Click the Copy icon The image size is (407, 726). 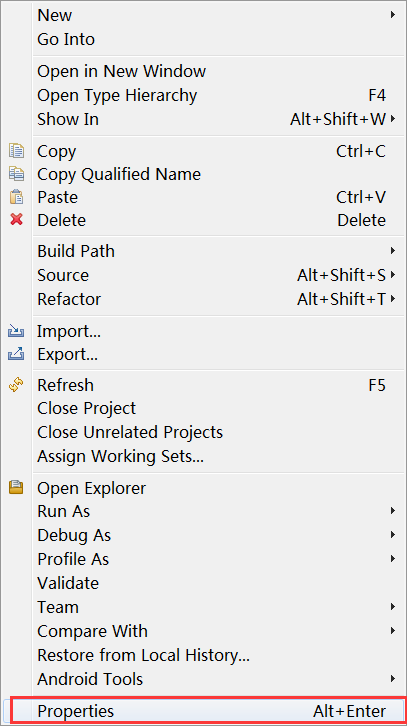pyautogui.click(x=16, y=151)
